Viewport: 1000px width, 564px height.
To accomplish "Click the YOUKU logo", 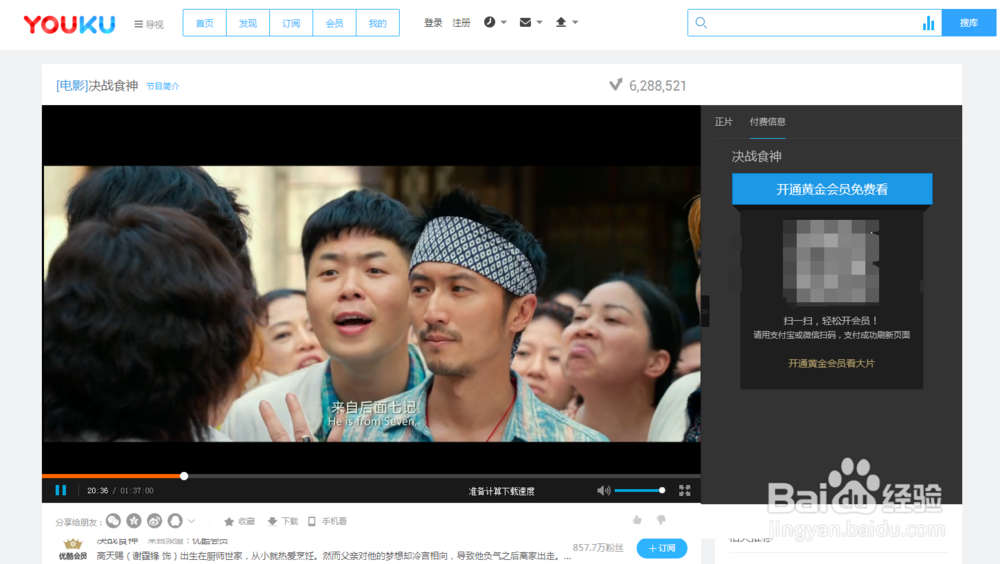I will click(70, 24).
